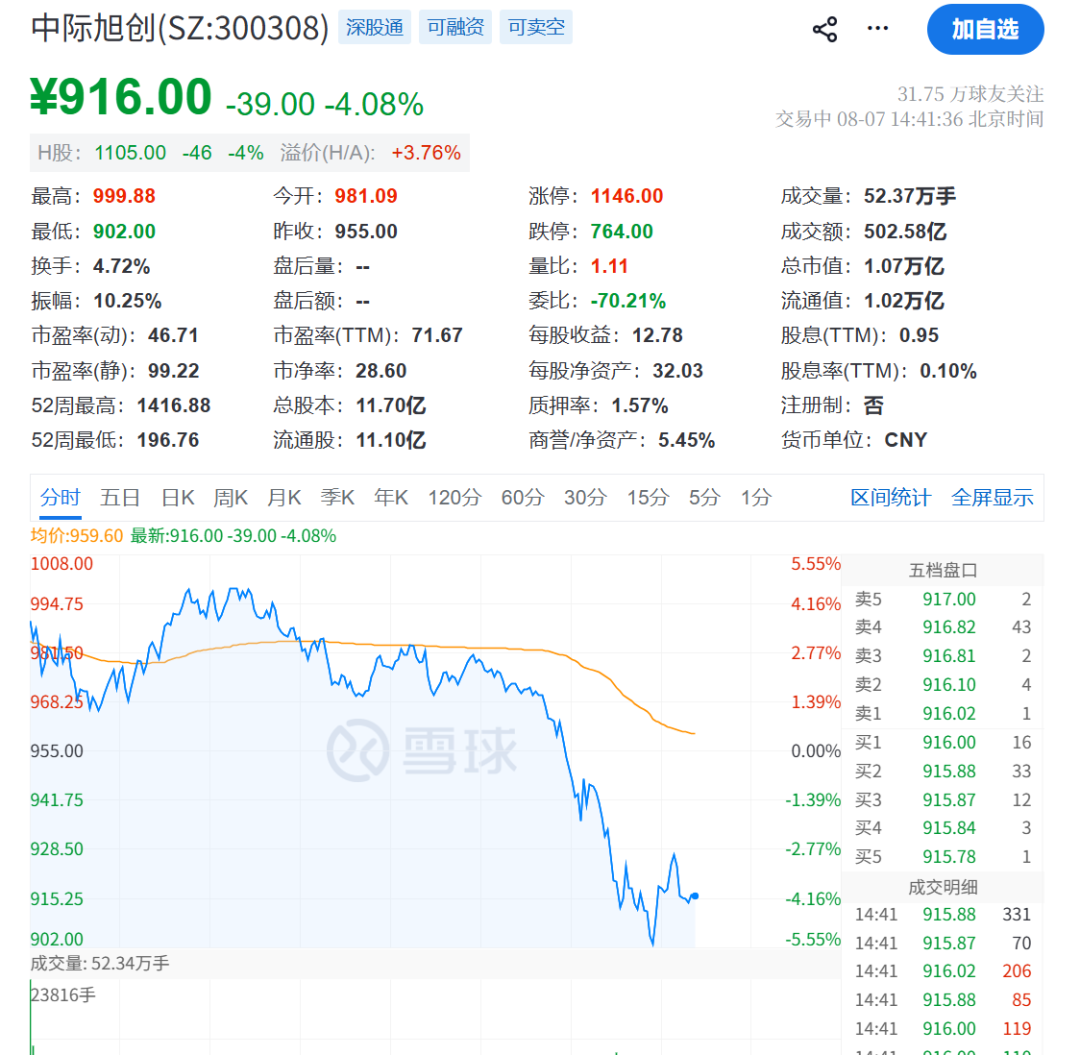
Task: Click the 1008.00 top axis label
Action: tap(61, 564)
